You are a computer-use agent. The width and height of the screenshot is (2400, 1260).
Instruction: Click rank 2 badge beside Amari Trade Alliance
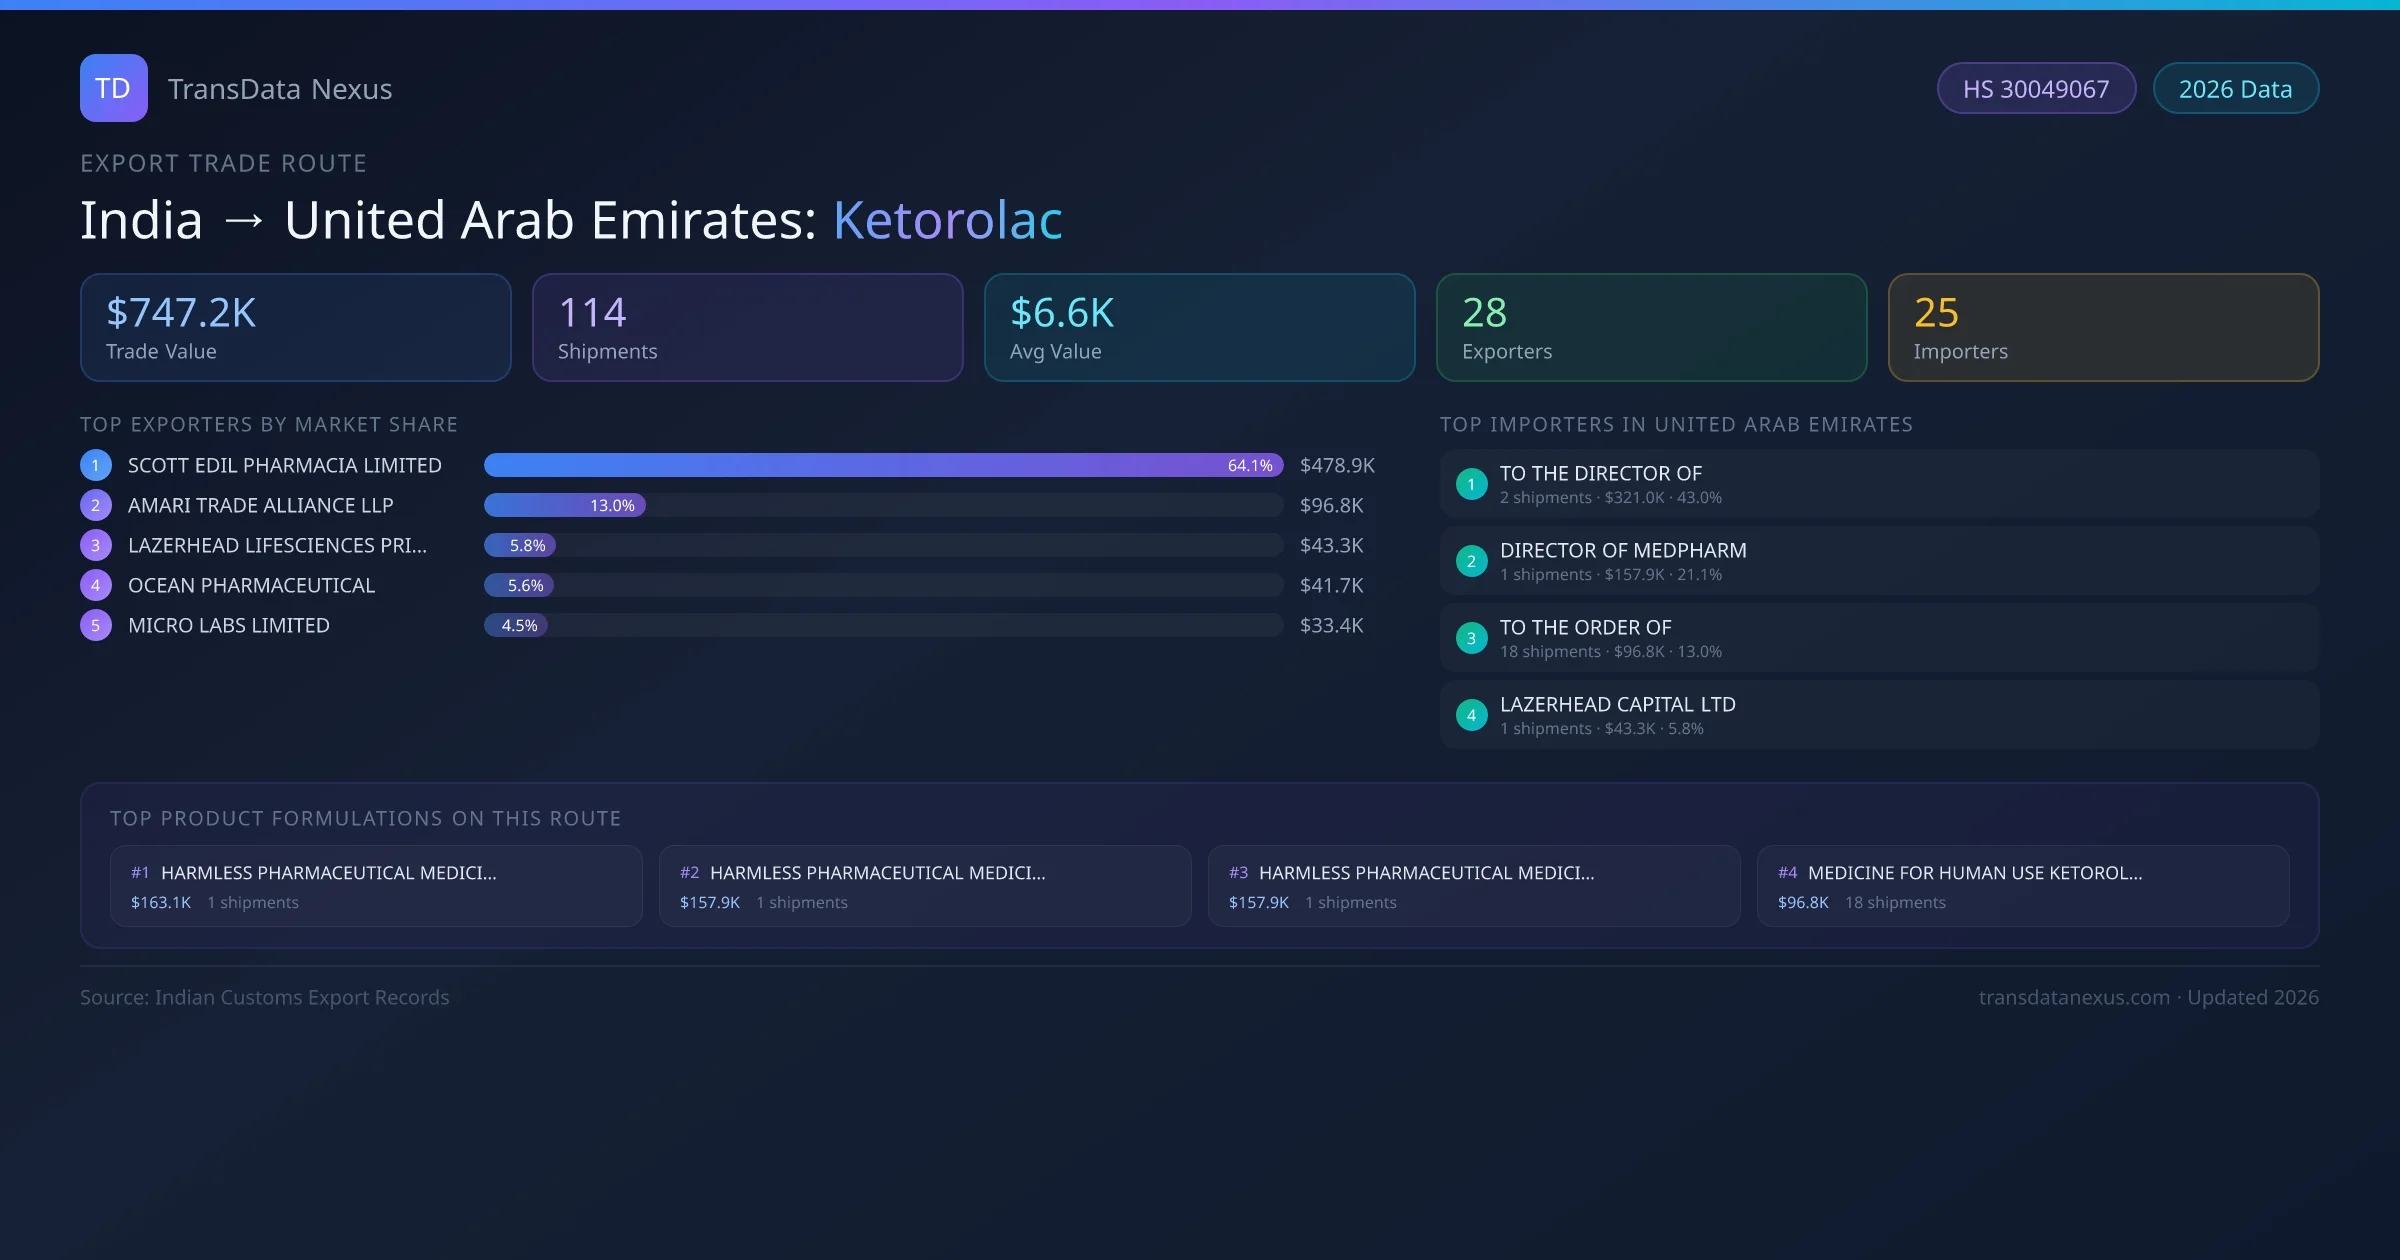(x=96, y=505)
